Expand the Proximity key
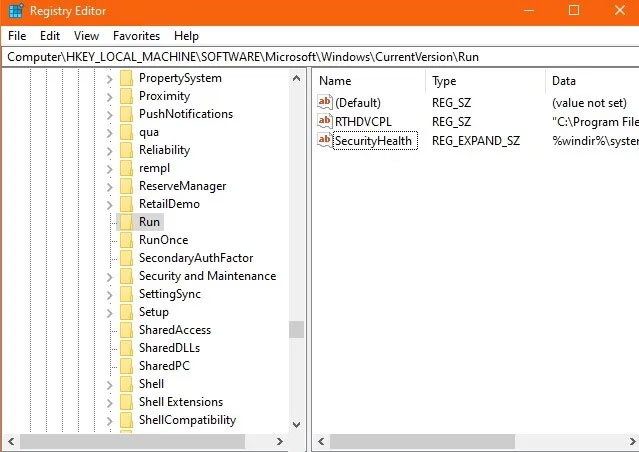The image size is (639, 452). (x=109, y=97)
